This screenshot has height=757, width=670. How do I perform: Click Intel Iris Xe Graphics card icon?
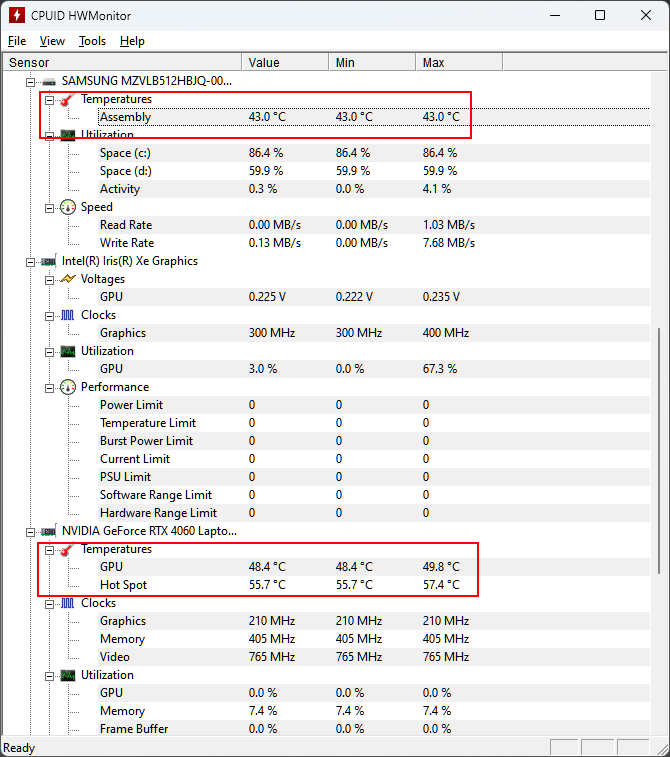[49, 261]
